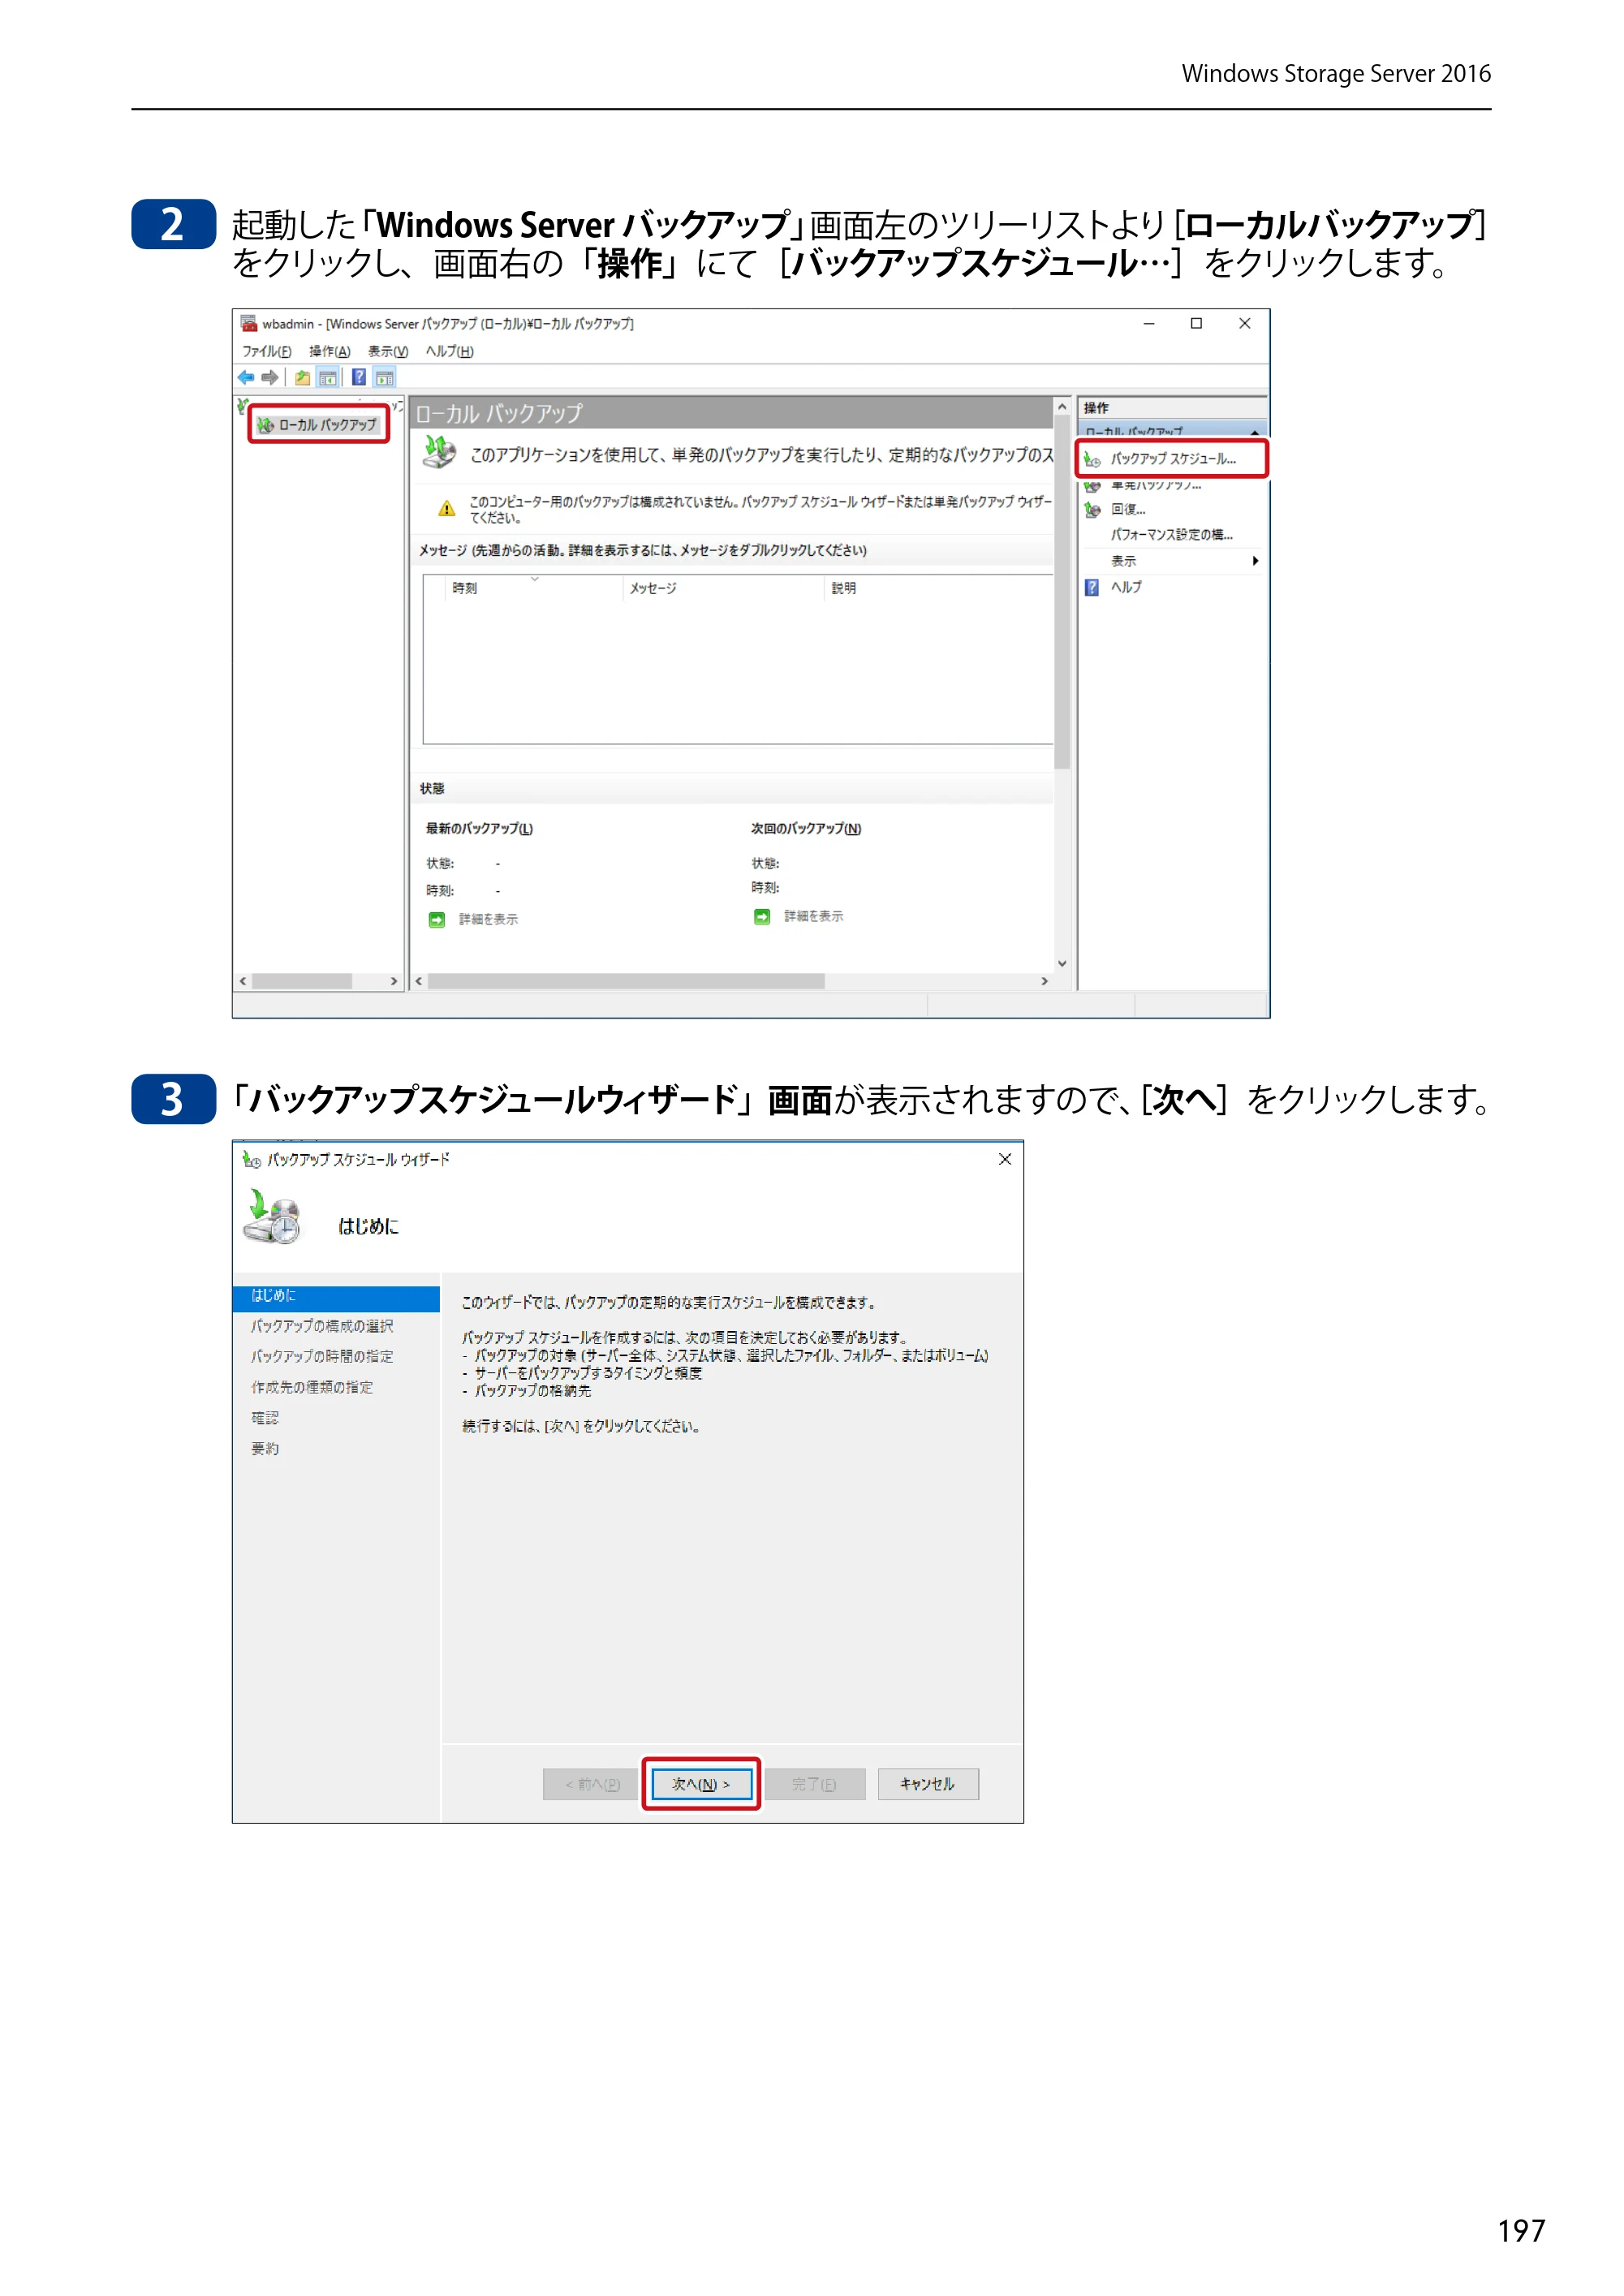Toggle Show/Hide Action Pane toolbar icon
Viewport: 1624px width, 2296px height.
click(385, 377)
